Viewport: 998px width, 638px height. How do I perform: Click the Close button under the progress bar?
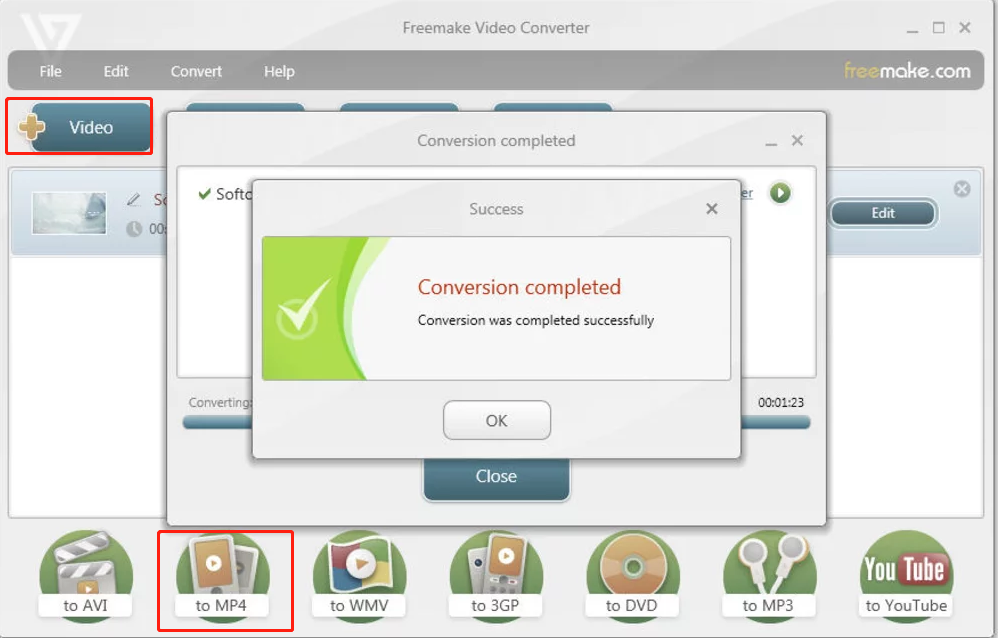coord(496,478)
